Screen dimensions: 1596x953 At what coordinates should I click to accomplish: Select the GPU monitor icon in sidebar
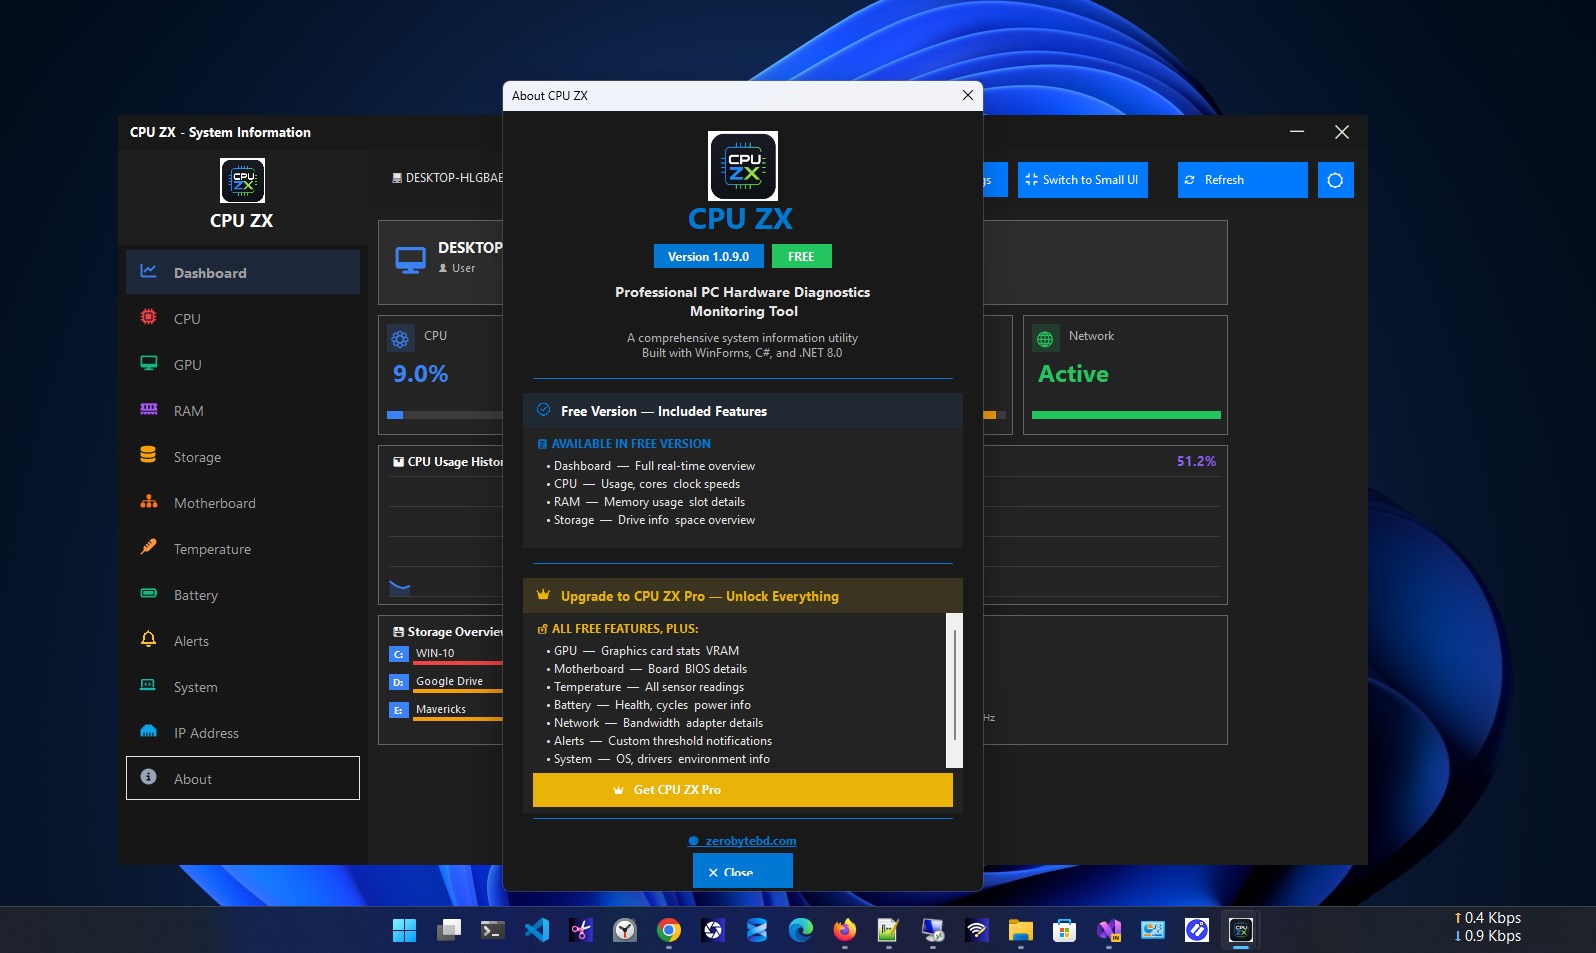coord(148,363)
